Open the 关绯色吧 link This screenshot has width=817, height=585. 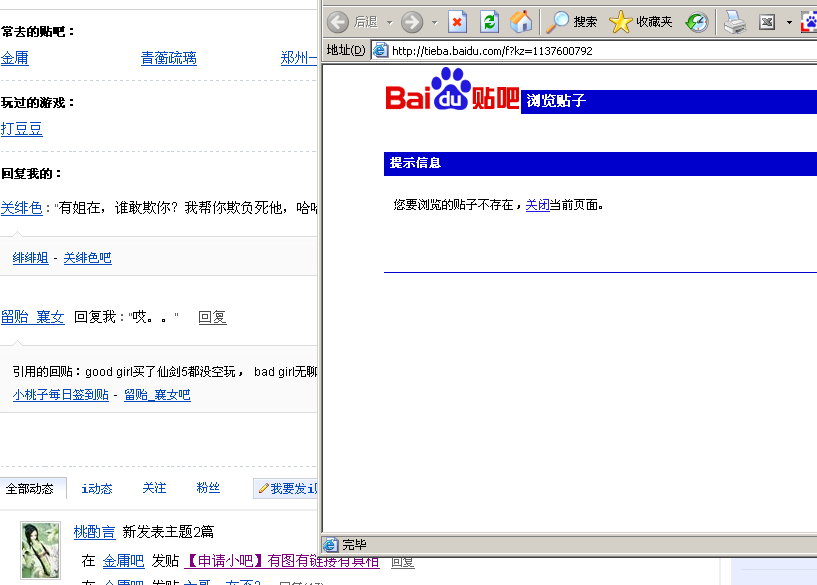point(88,258)
